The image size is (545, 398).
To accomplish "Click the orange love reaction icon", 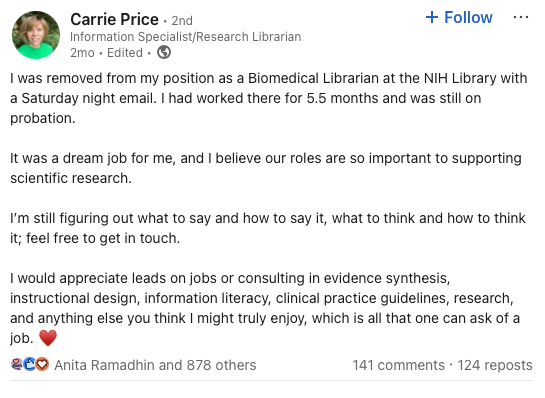I will 42,364.
